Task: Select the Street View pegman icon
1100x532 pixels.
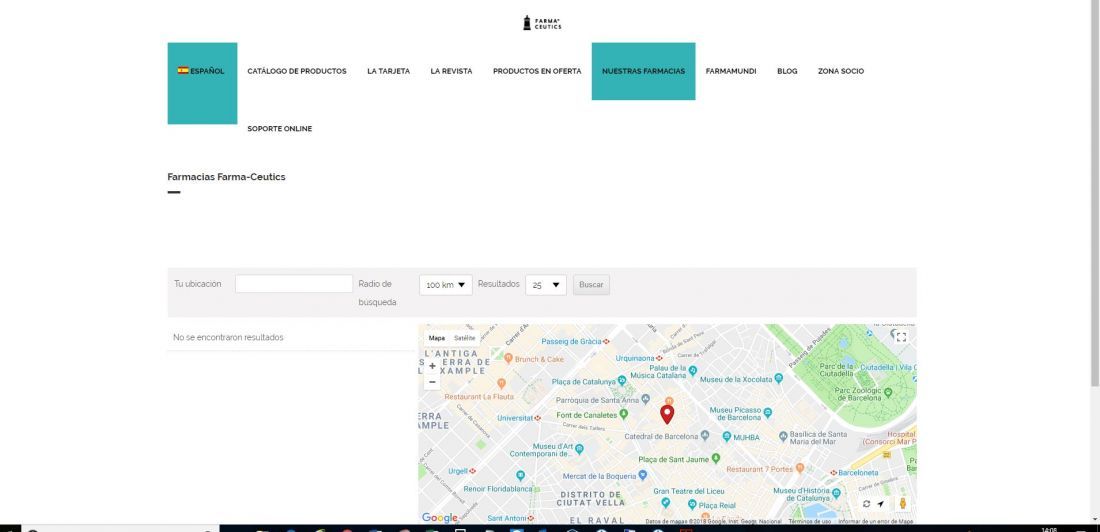Action: coord(903,503)
